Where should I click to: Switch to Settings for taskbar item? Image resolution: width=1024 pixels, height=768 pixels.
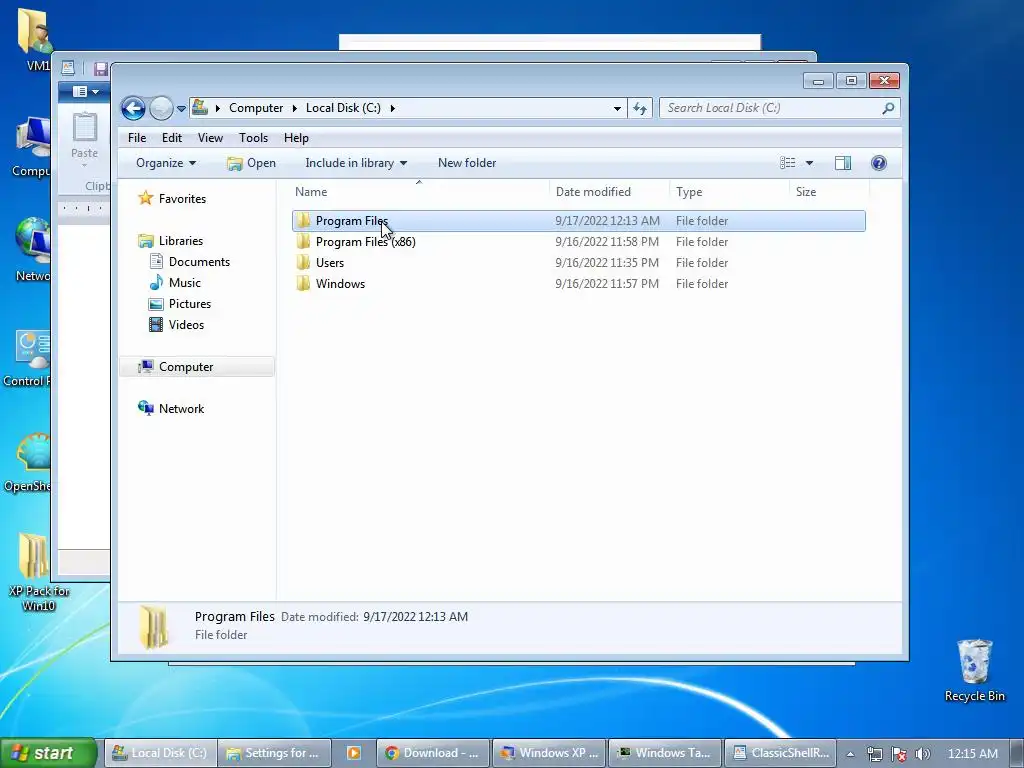coord(274,753)
